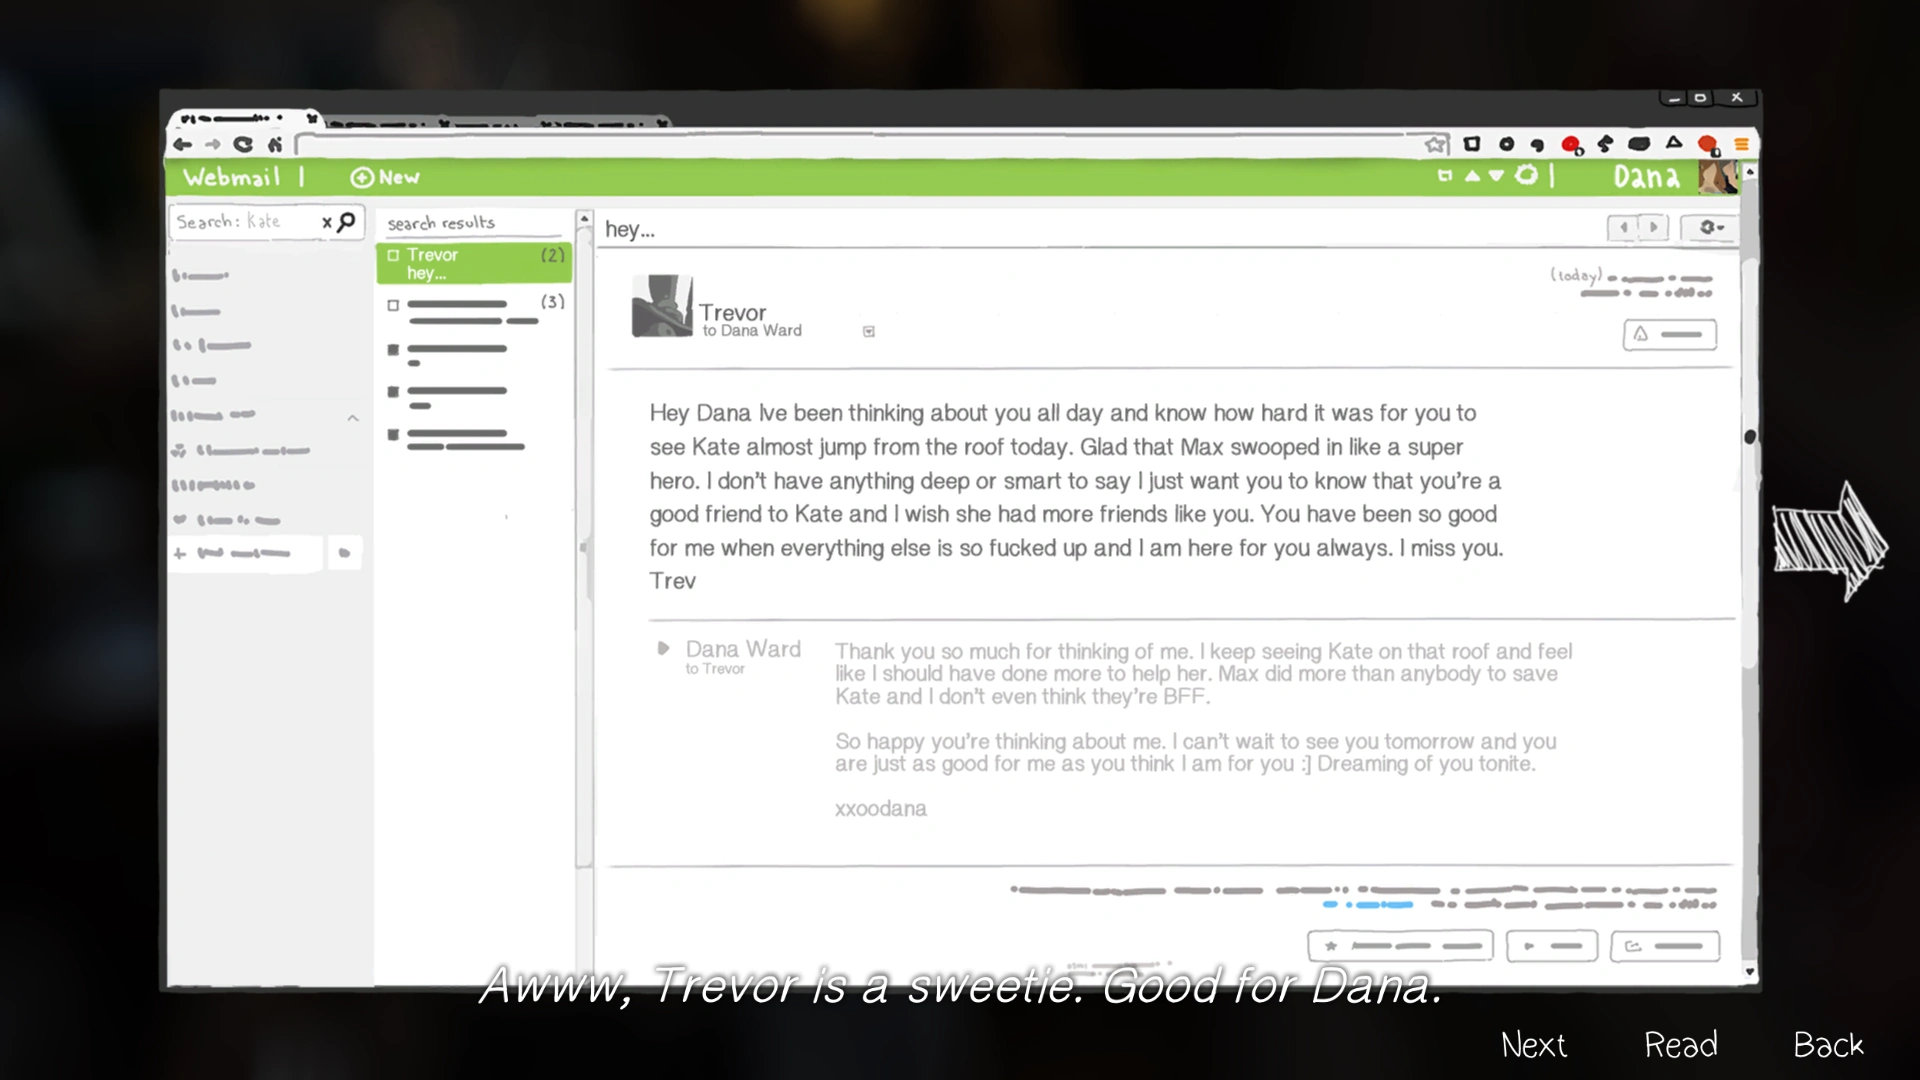Viewport: 1920px width, 1080px height.
Task: Click the Next option
Action: point(1533,1045)
